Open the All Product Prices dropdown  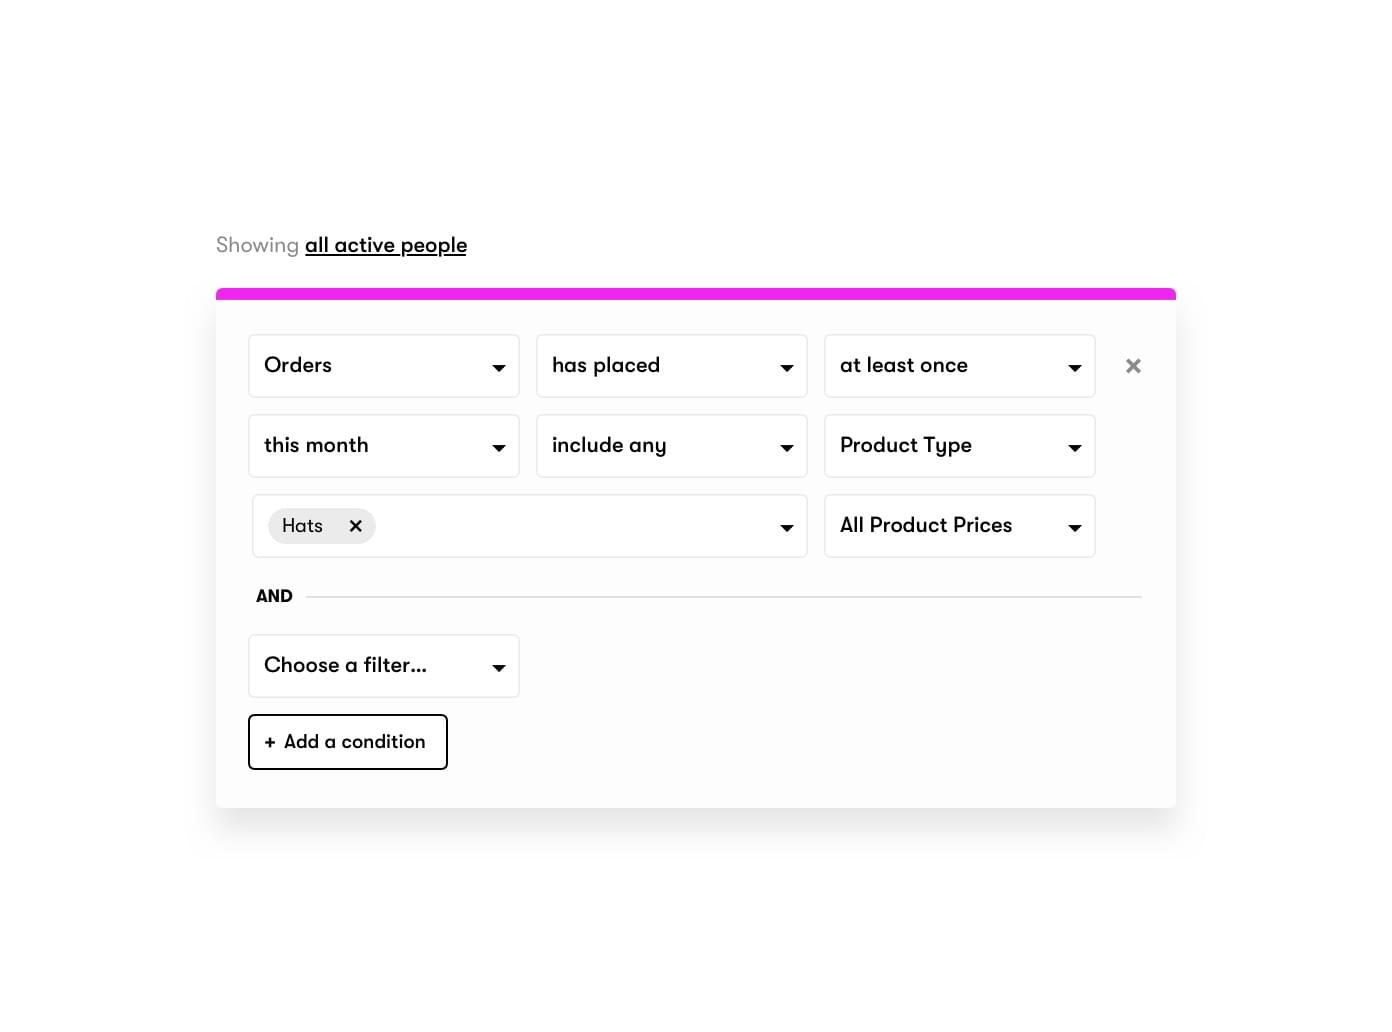960,526
